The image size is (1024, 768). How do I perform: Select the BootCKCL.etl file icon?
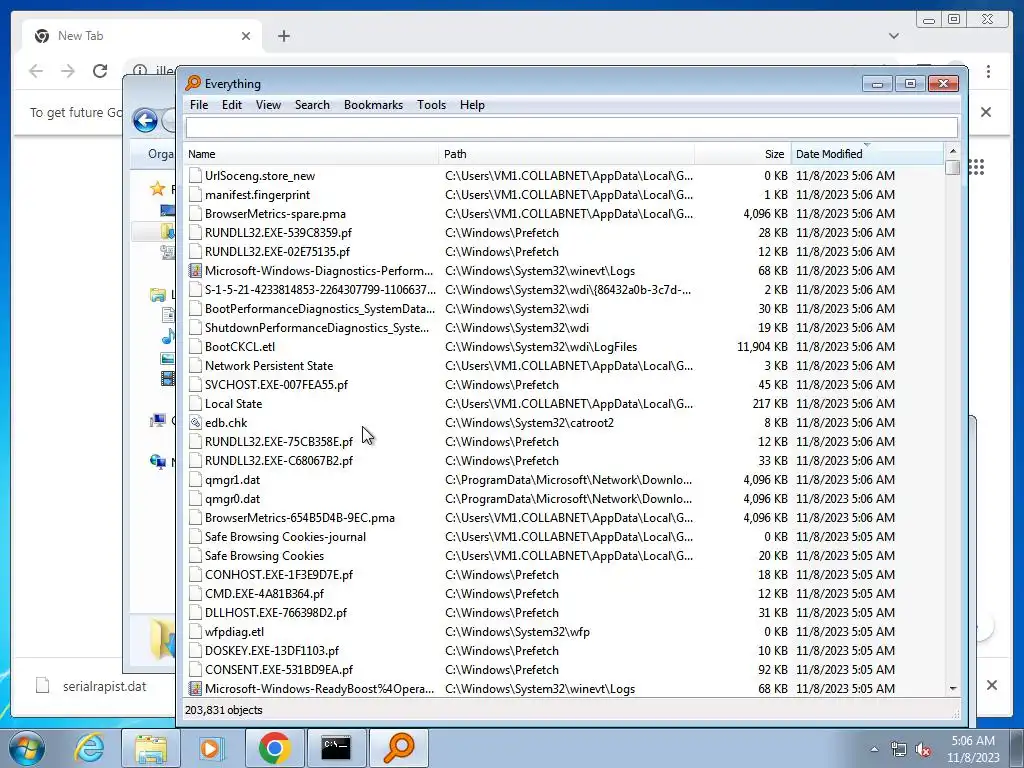coord(195,347)
